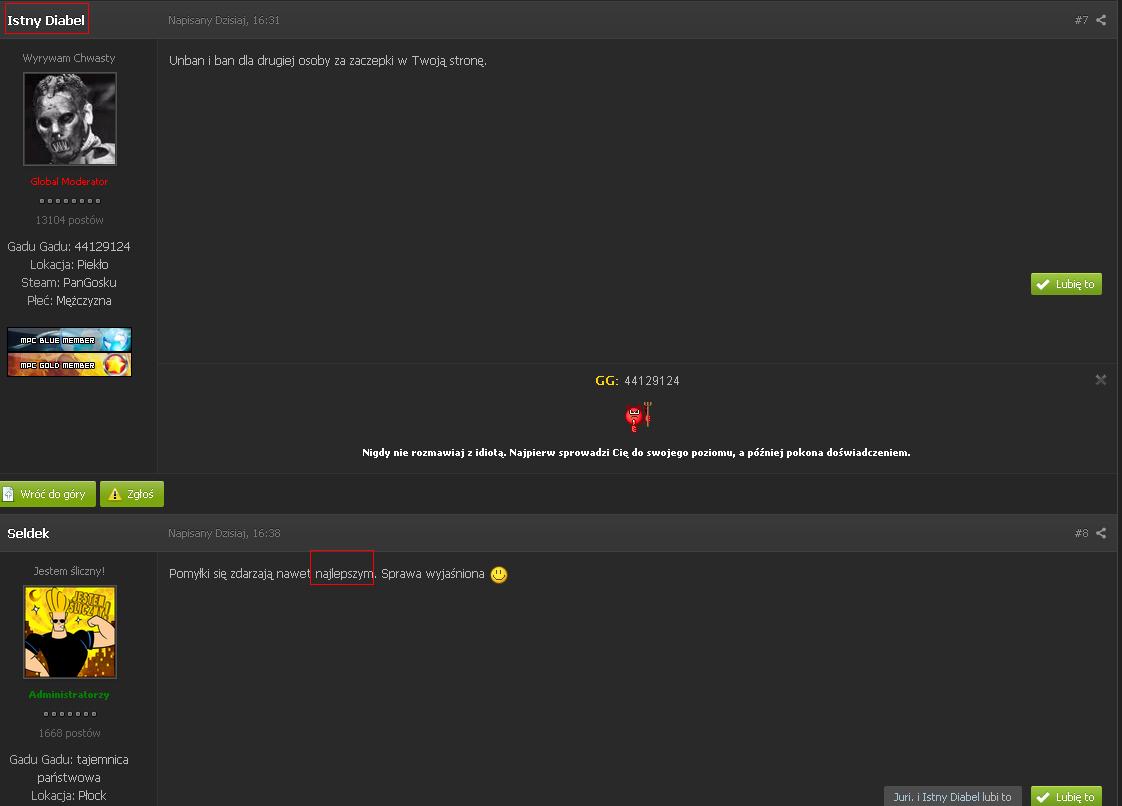The width and height of the screenshot is (1122, 806).
Task: Close Istny Diabel's signature with the X icon
Action: tap(1101, 379)
